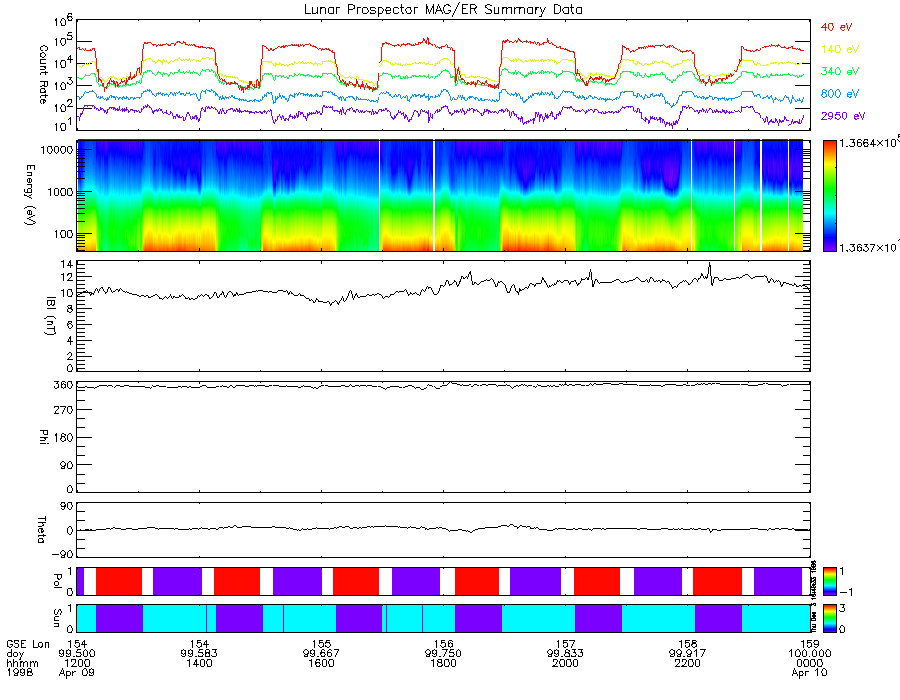Viewport: 900px width, 700px height.
Task: Click the '99.917' day-of-year value
Action: 688,654
